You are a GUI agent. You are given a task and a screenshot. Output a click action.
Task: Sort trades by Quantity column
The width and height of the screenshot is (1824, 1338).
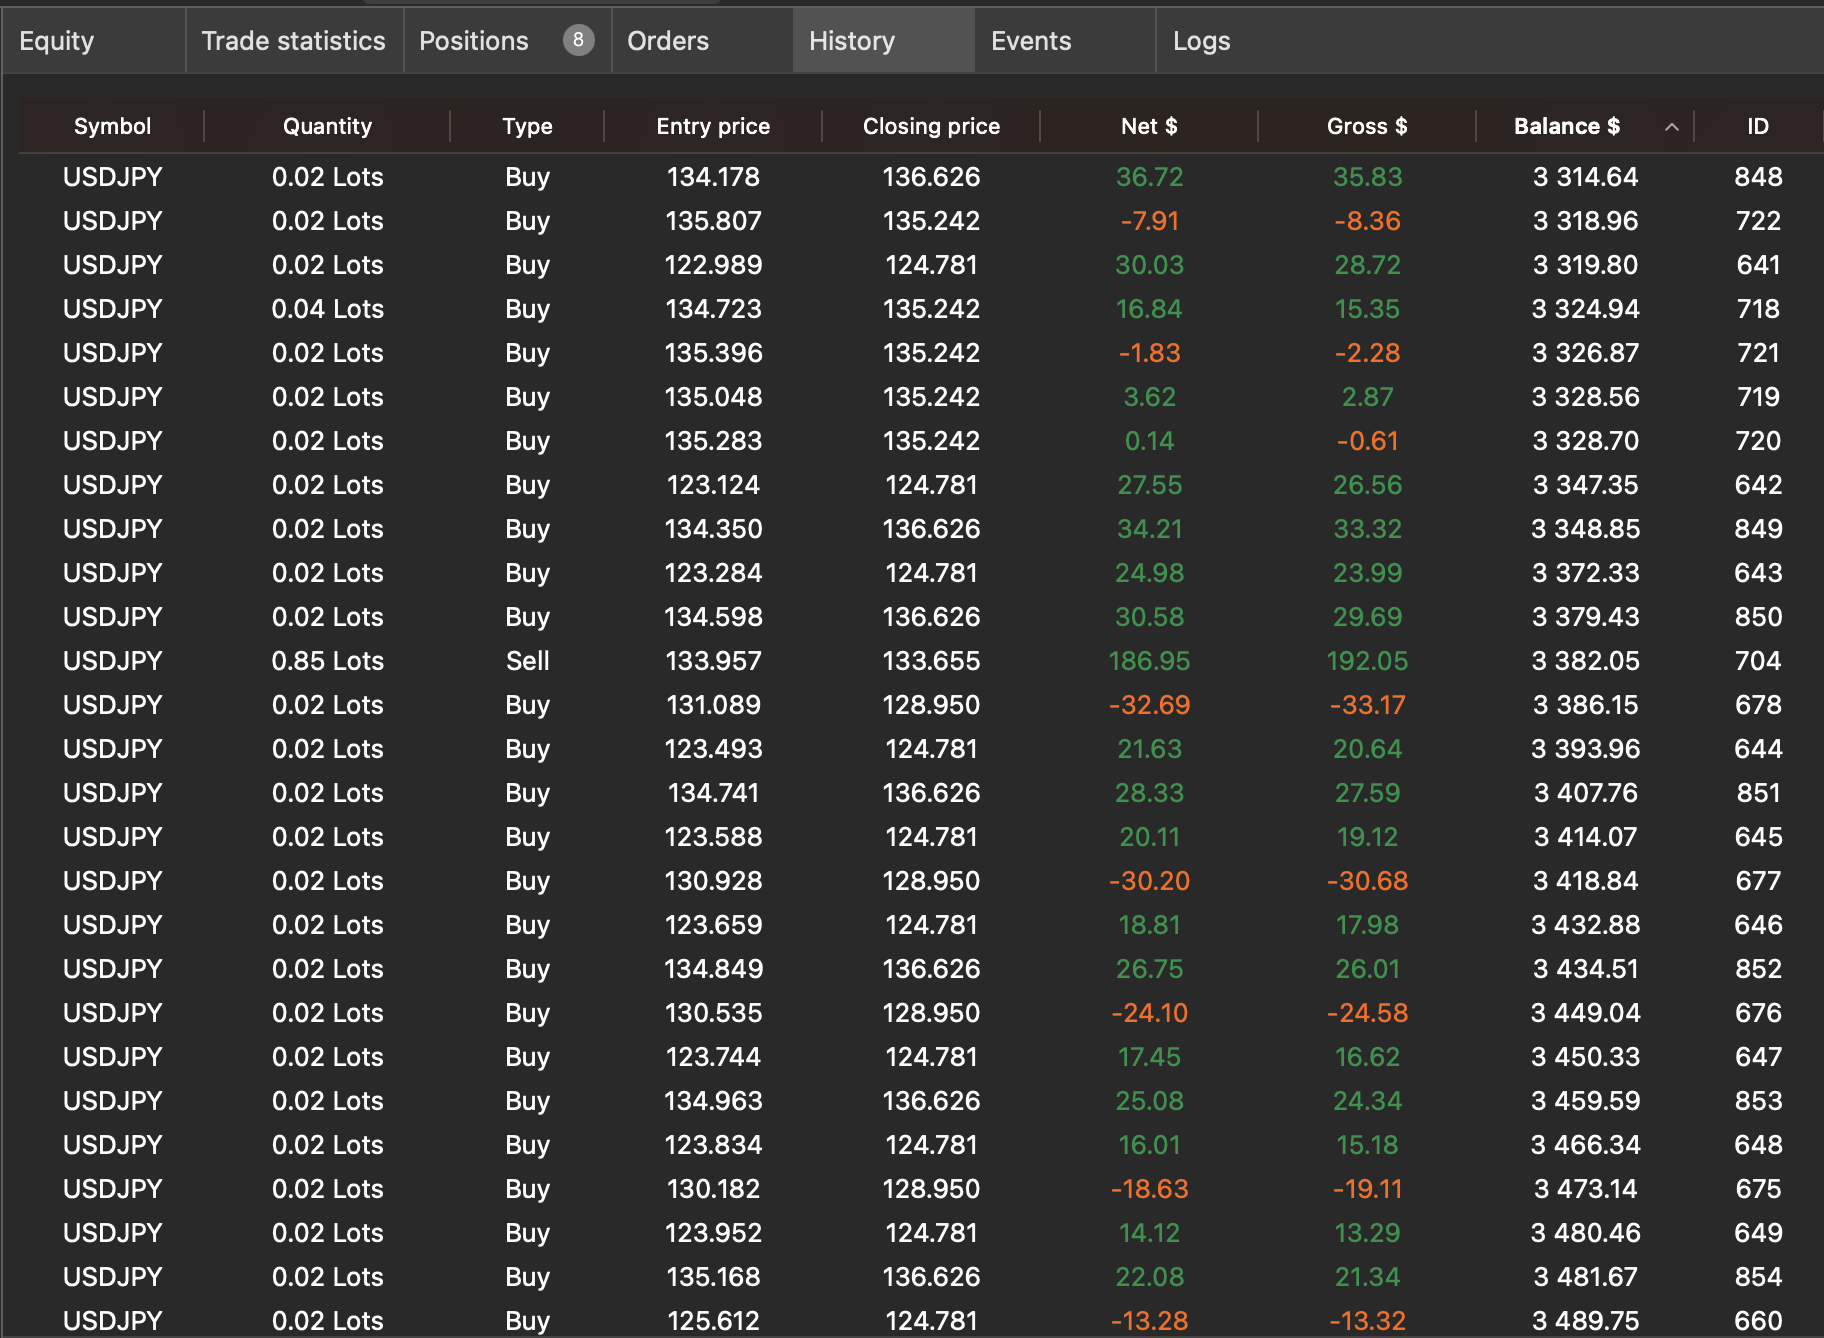[x=327, y=127]
